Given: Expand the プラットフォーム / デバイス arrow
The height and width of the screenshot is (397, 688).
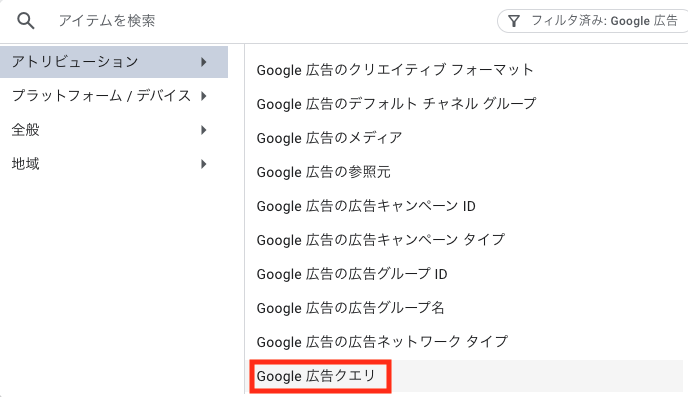Looking at the screenshot, I should pos(204,96).
